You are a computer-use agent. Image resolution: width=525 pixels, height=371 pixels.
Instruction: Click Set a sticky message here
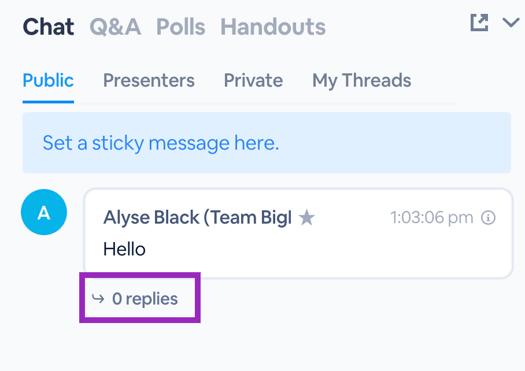pyautogui.click(x=161, y=143)
